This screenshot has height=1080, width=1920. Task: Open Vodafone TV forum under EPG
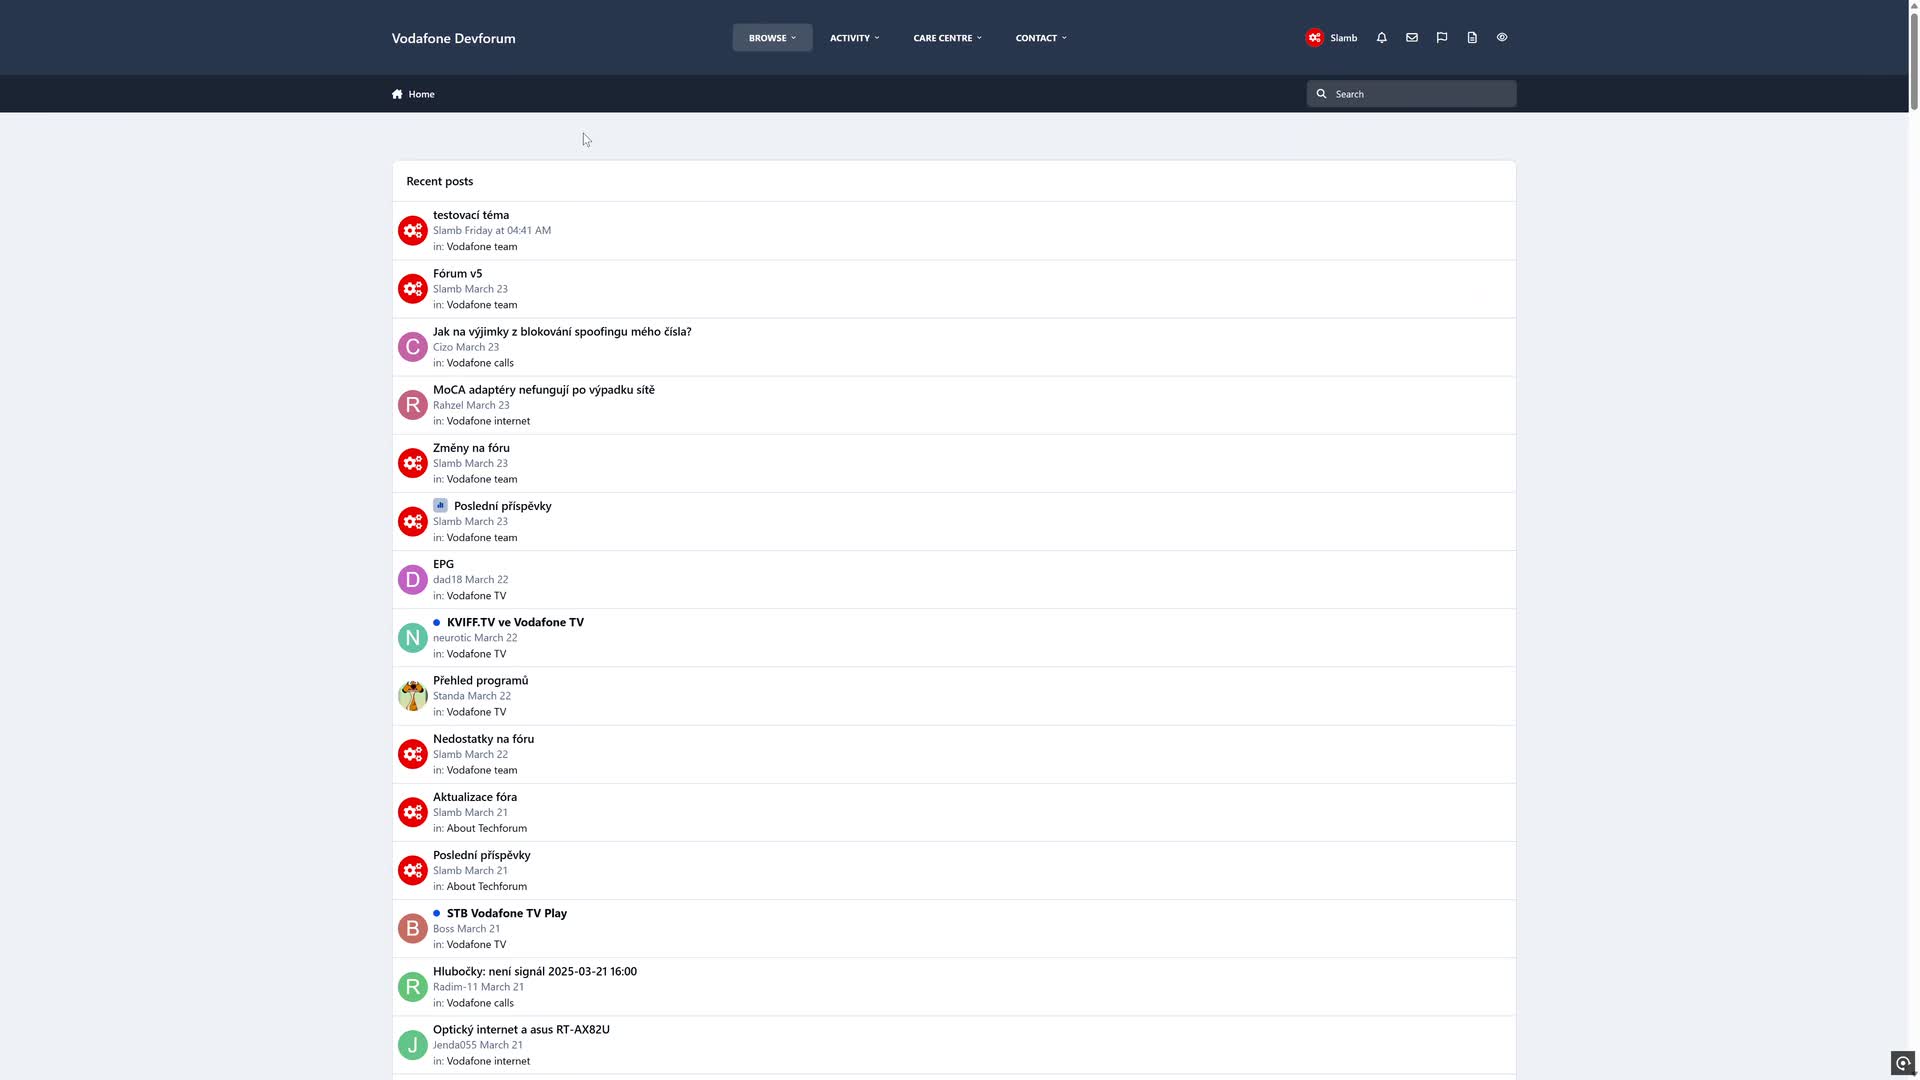coord(476,596)
